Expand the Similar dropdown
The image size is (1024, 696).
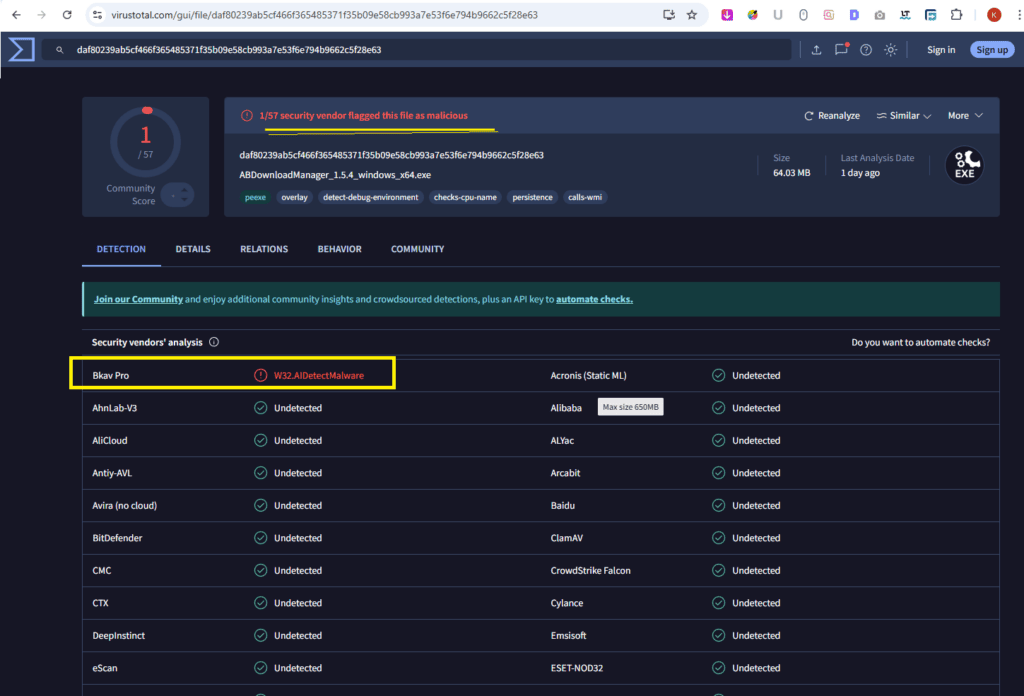pos(904,116)
